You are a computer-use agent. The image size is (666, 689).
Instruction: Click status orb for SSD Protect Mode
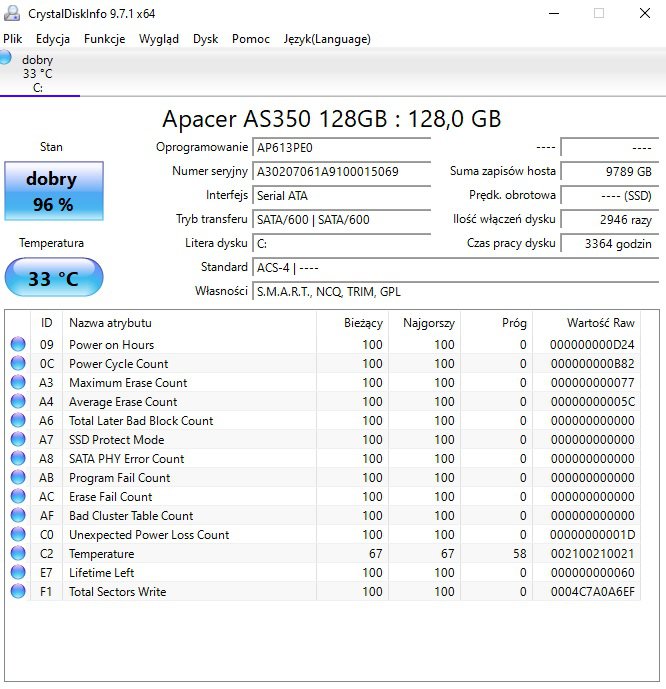pyautogui.click(x=18, y=439)
